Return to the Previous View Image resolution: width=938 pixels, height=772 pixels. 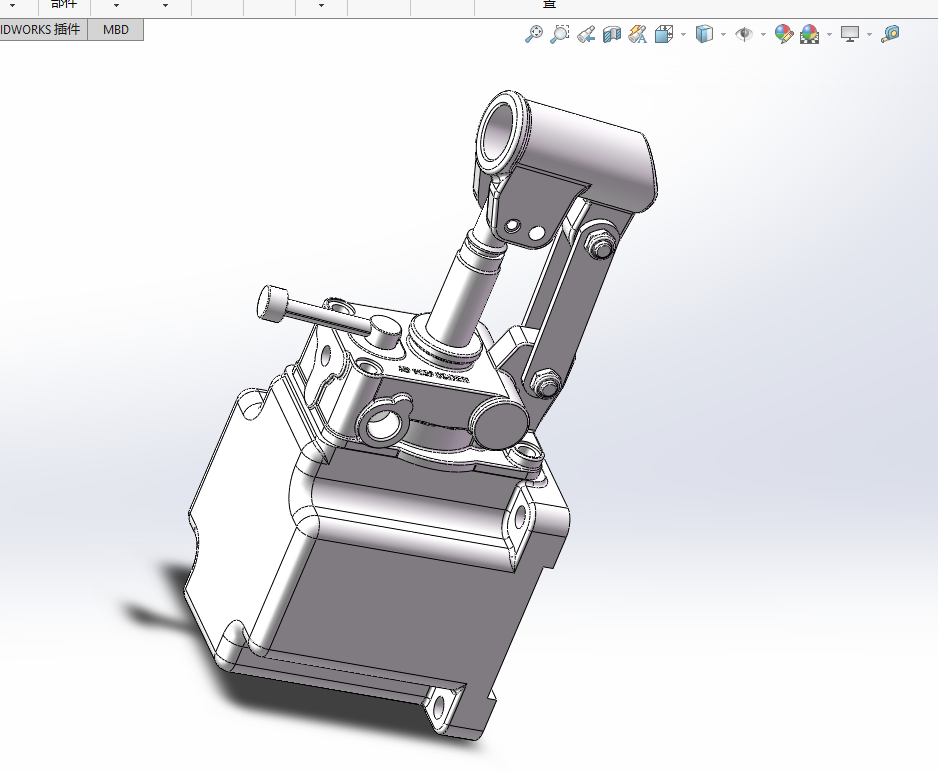tap(586, 34)
